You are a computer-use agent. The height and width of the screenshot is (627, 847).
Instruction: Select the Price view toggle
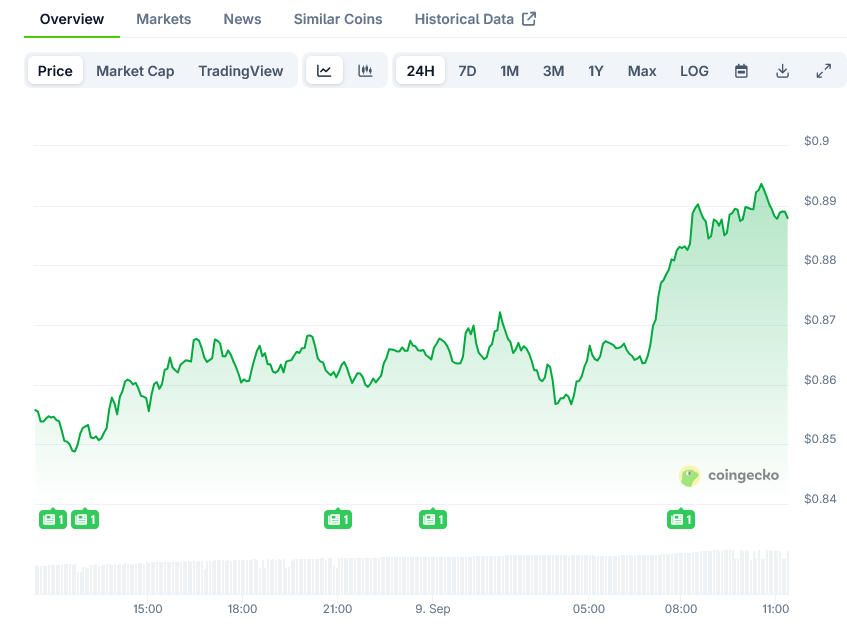[55, 71]
